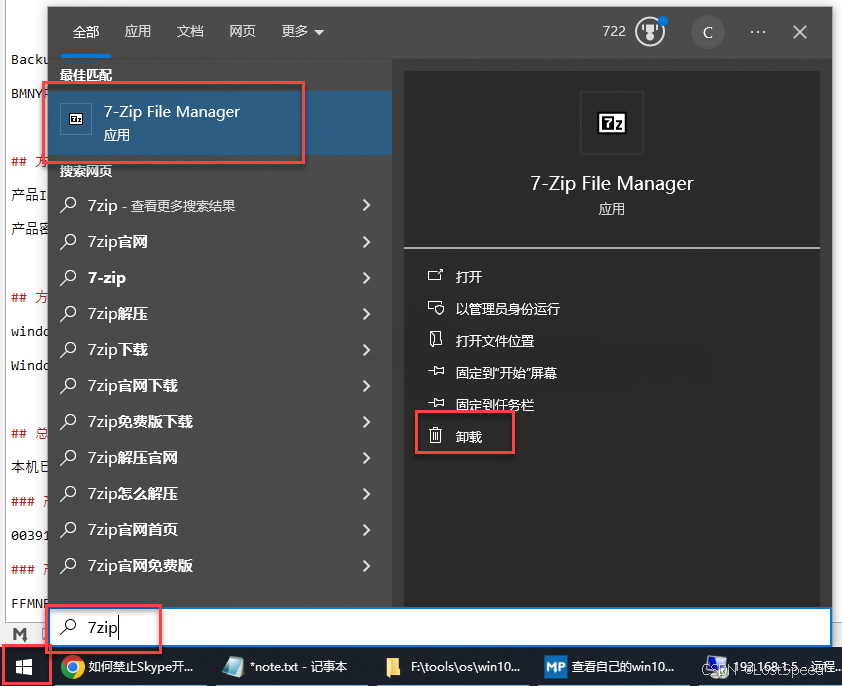Expand the 7zip免费版下载 chevron
This screenshot has height=686, width=842.
point(366,422)
